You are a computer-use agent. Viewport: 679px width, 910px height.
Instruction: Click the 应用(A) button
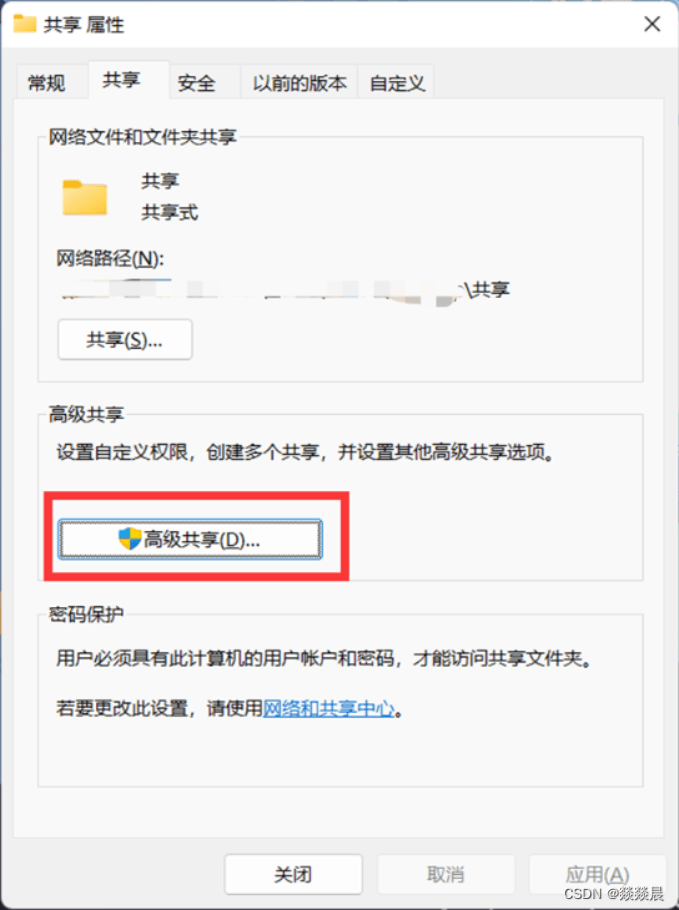pos(597,874)
